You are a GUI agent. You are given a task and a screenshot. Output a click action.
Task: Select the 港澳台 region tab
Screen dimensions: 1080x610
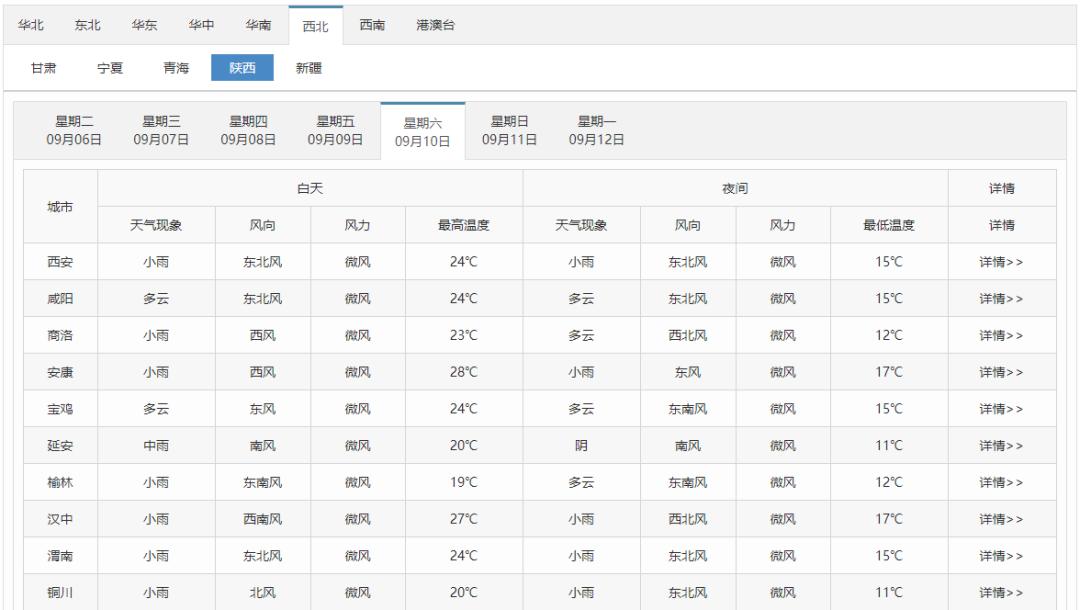pyautogui.click(x=435, y=26)
